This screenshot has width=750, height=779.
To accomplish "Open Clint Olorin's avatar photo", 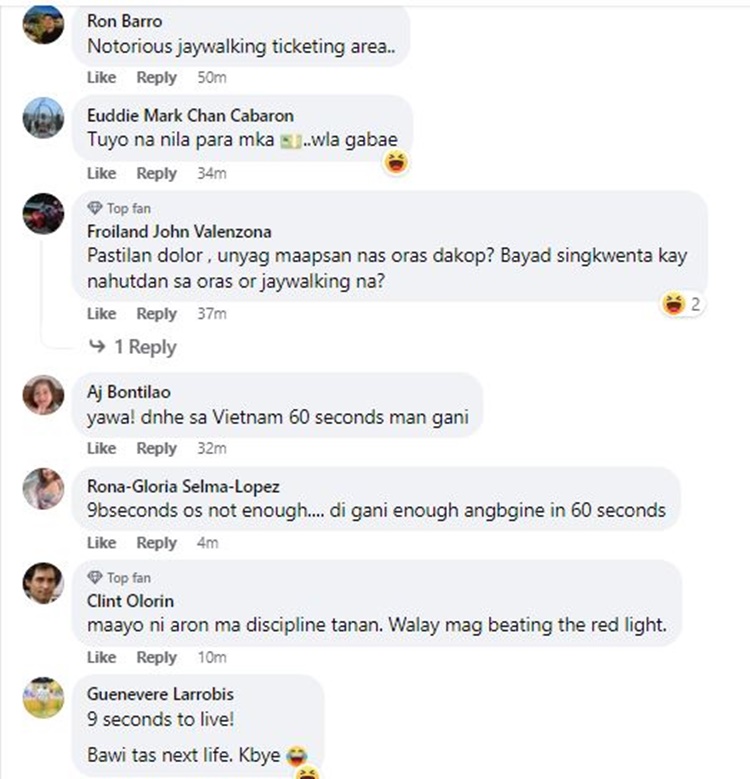I will 43,583.
